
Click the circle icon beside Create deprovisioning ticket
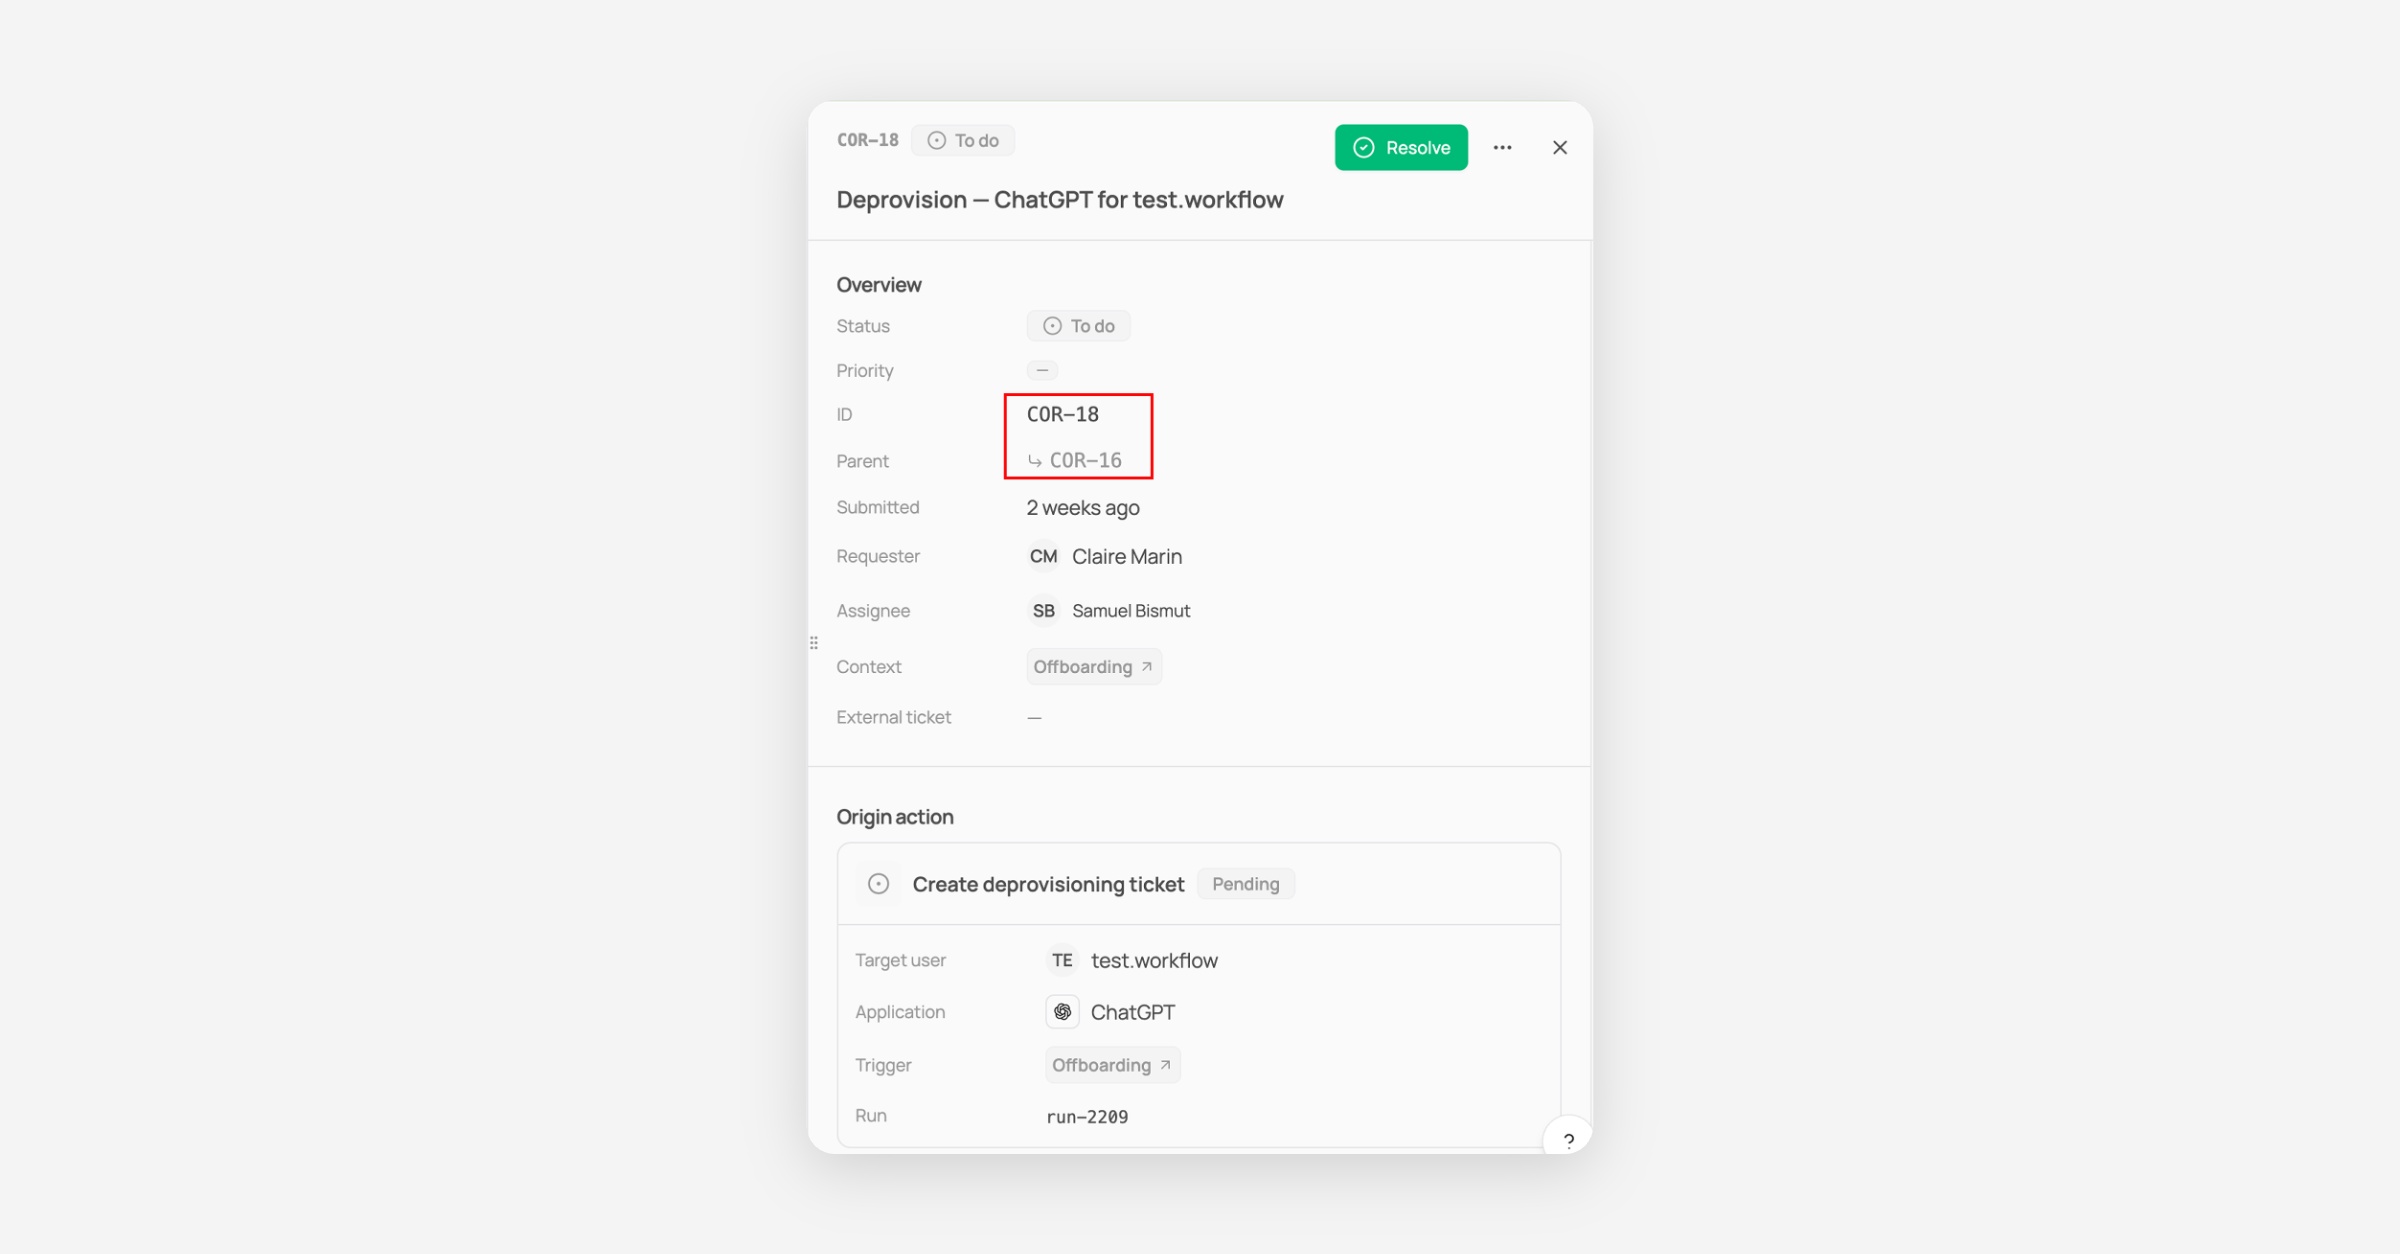(x=878, y=884)
